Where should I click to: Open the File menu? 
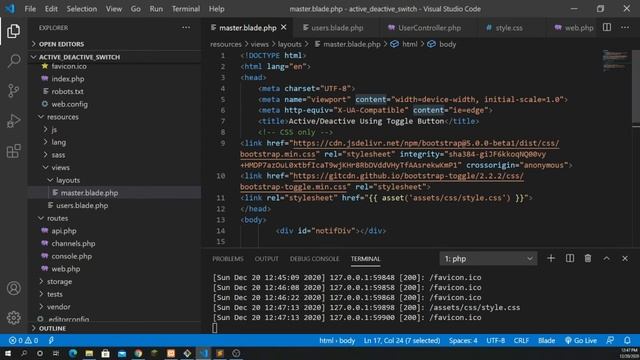(30, 9)
